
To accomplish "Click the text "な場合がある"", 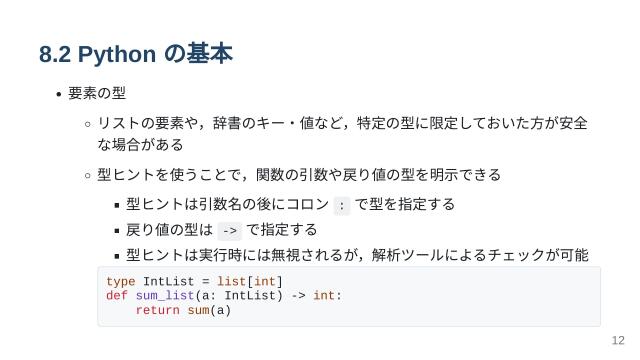I will tap(140, 144).
